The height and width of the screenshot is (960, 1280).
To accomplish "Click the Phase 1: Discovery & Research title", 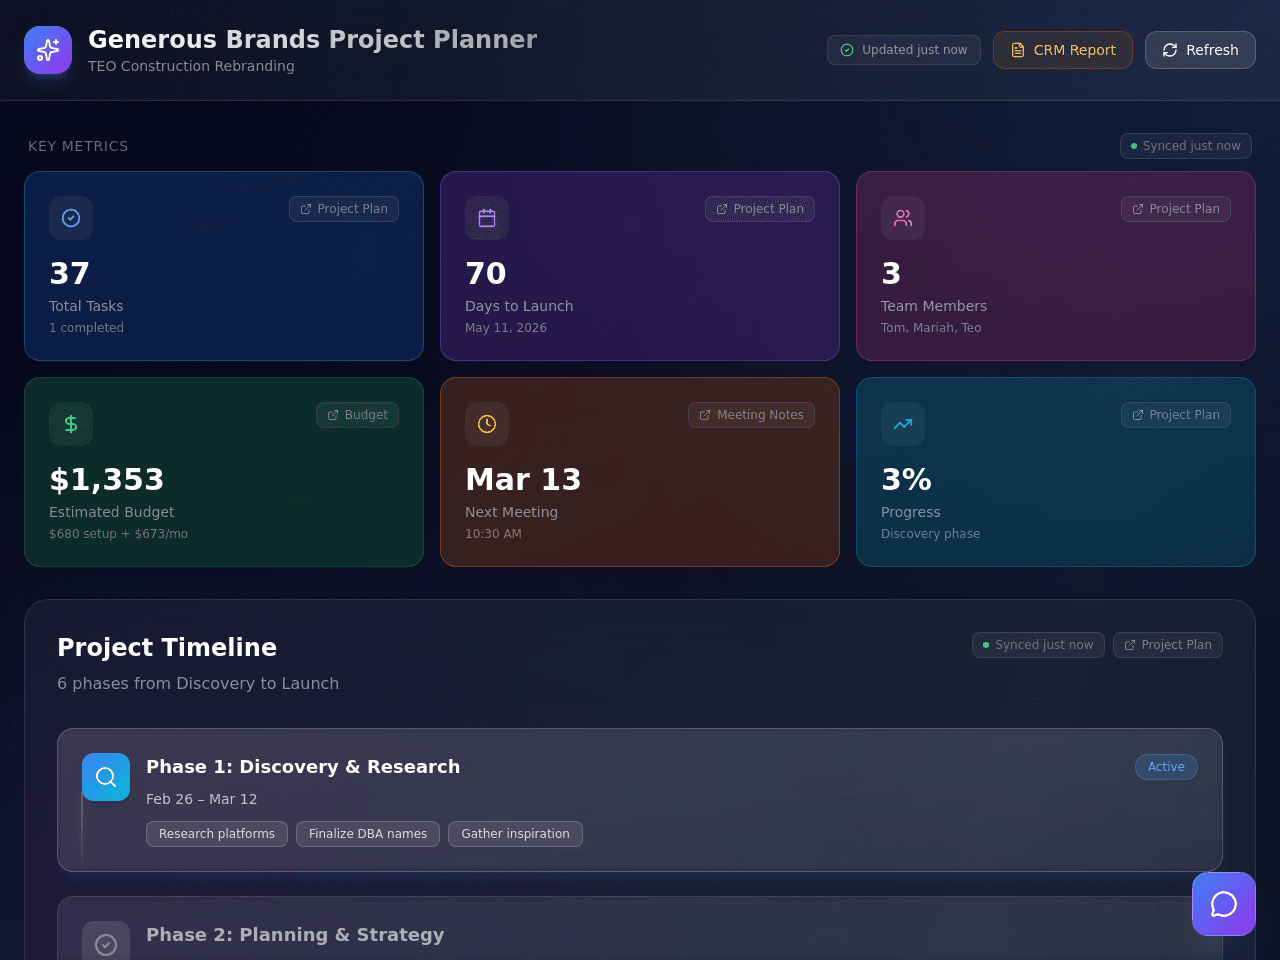I will (303, 767).
